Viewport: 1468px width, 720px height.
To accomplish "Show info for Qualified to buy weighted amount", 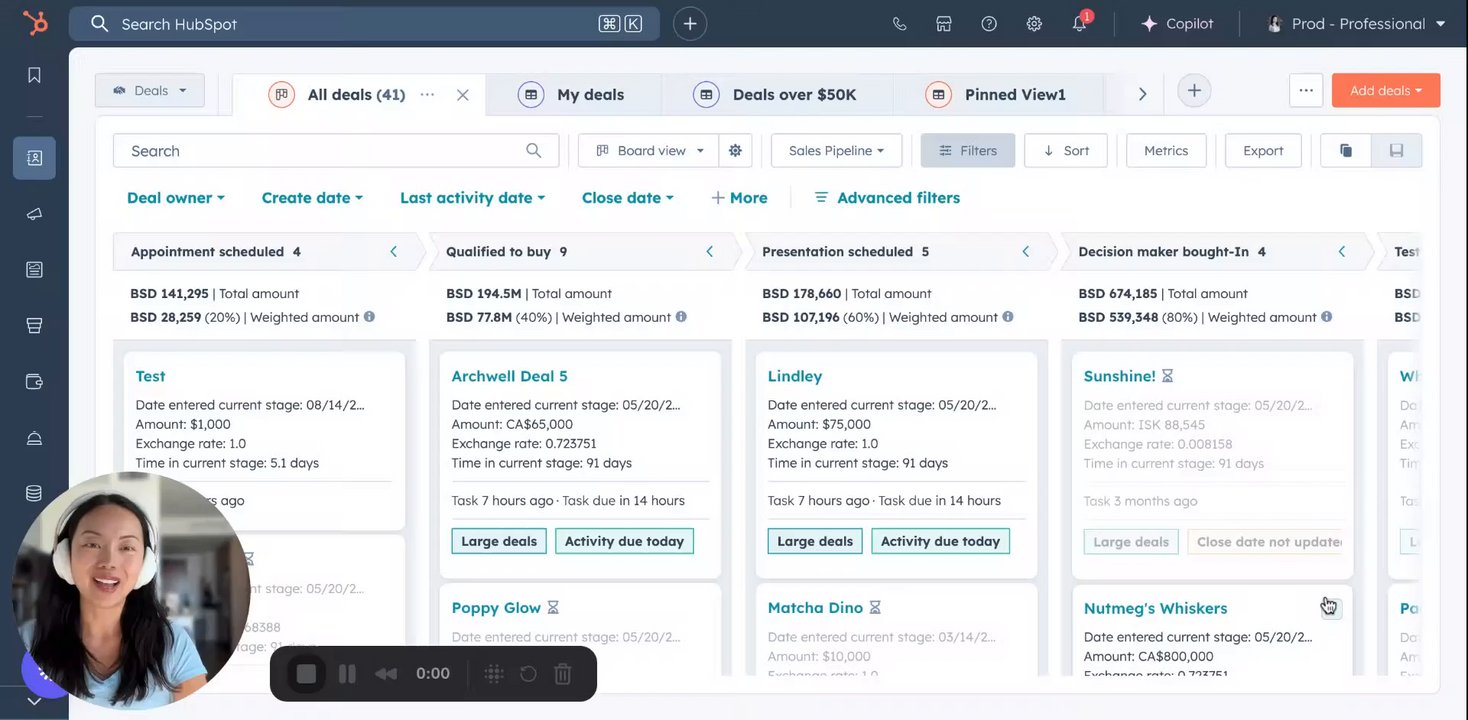I will [x=681, y=317].
